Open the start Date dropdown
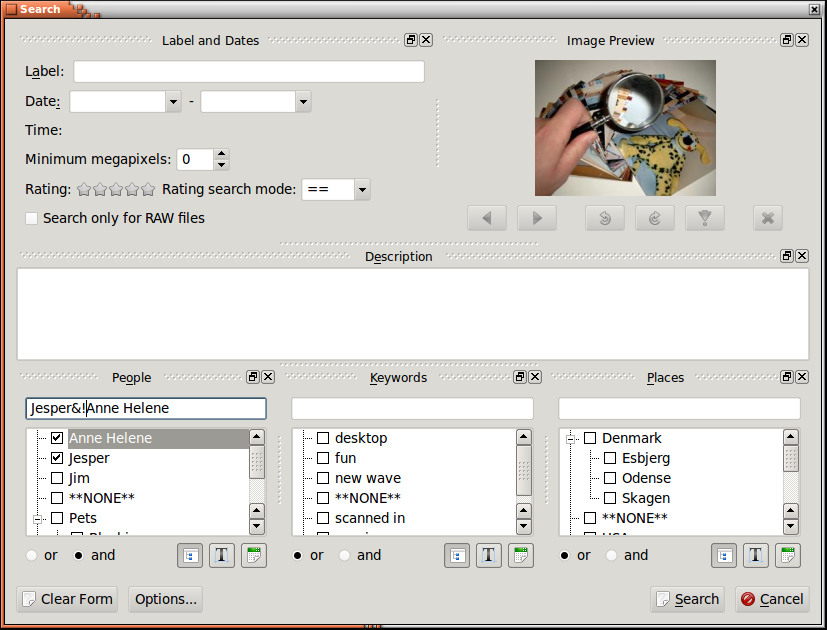This screenshot has height=630, width=827. (x=173, y=101)
